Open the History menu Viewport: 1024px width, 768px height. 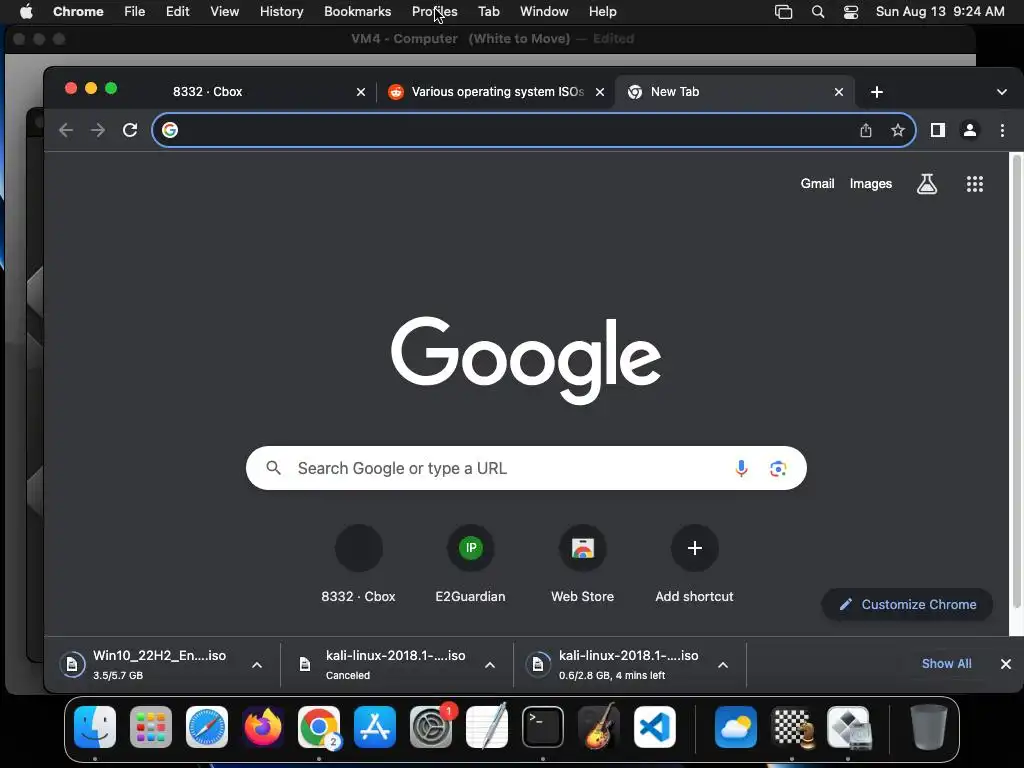281,12
